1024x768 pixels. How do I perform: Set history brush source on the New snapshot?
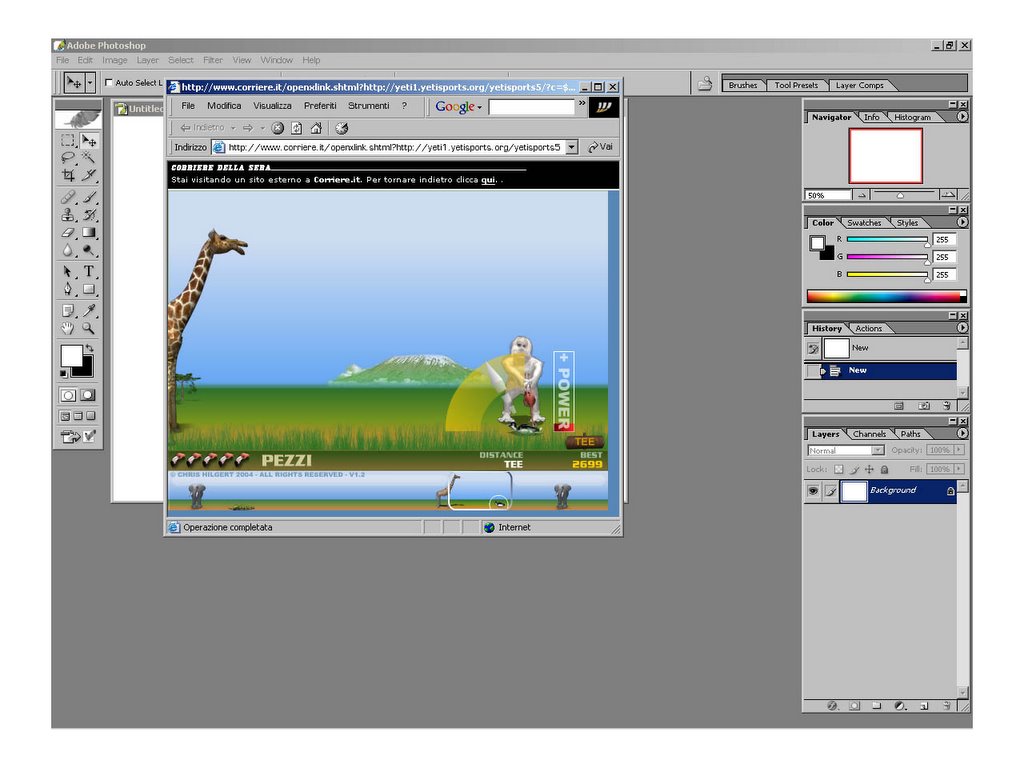tap(813, 349)
